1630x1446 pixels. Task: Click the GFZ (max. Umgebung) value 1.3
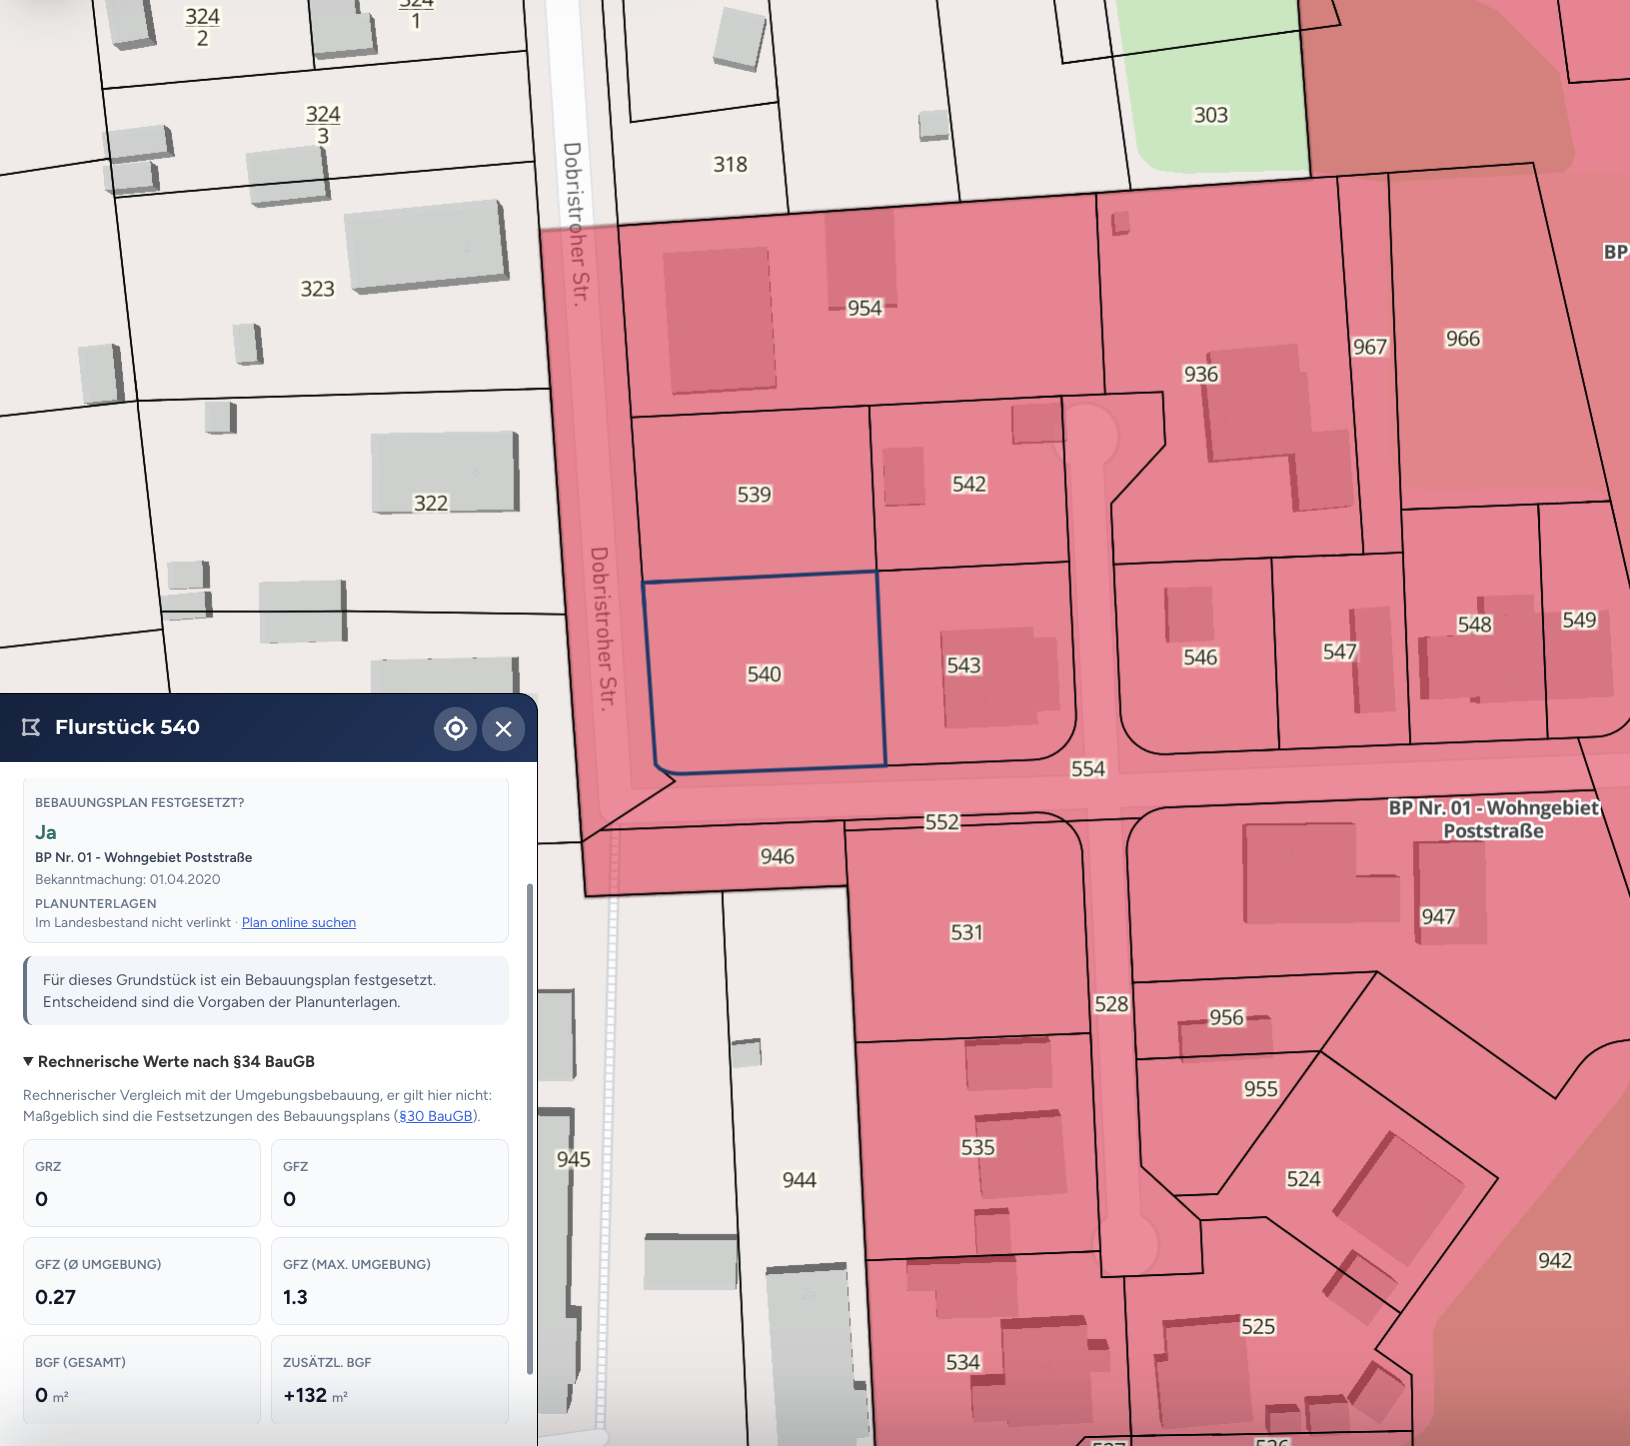[x=295, y=1297]
